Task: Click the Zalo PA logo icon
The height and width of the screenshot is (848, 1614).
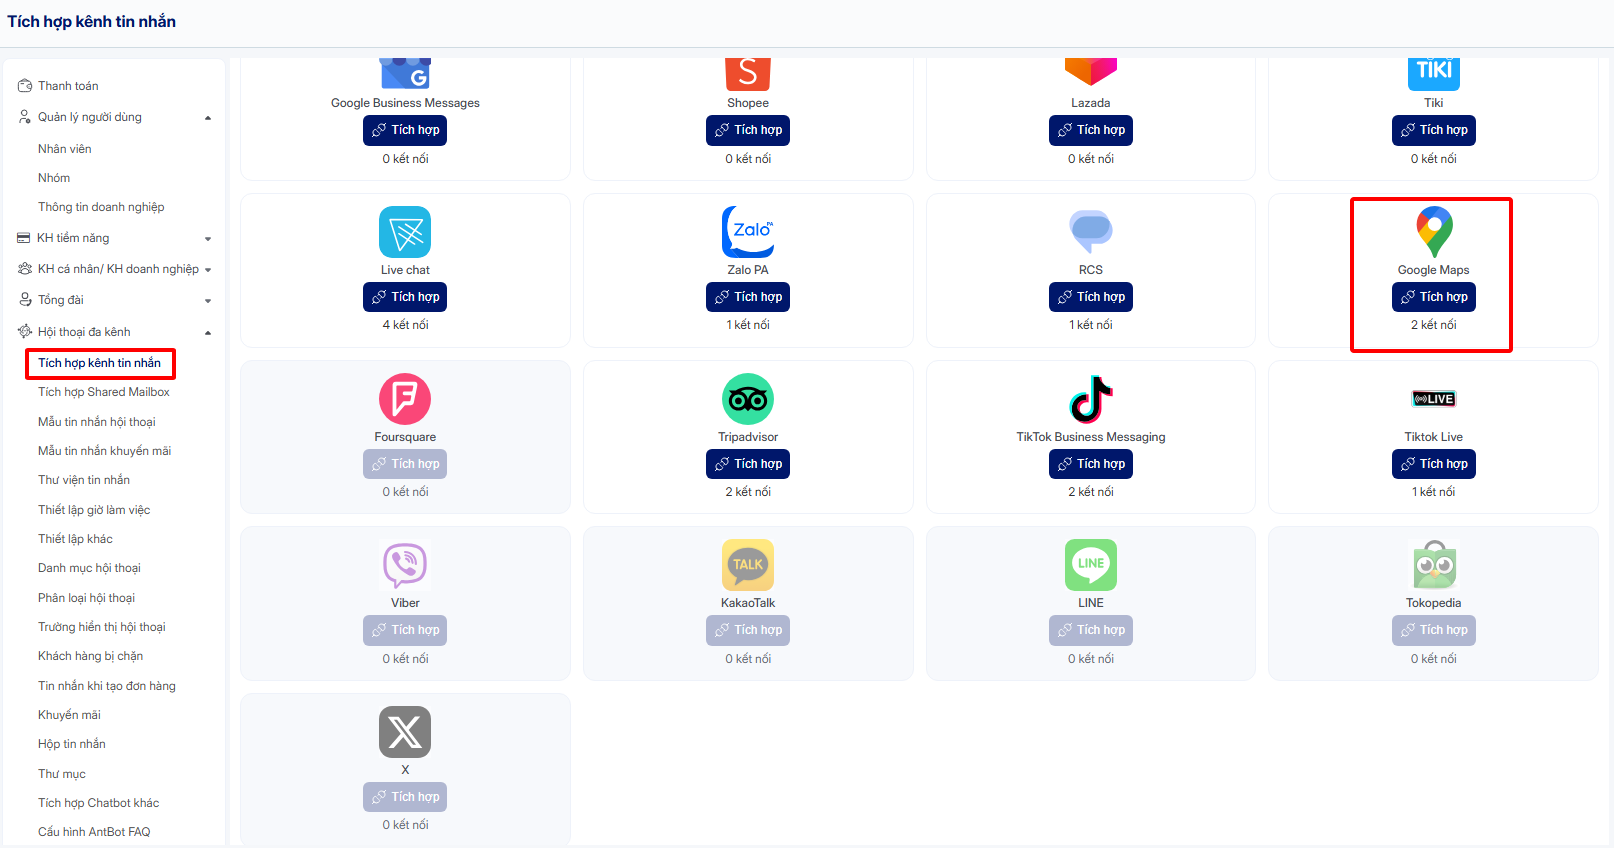Action: pyautogui.click(x=748, y=232)
